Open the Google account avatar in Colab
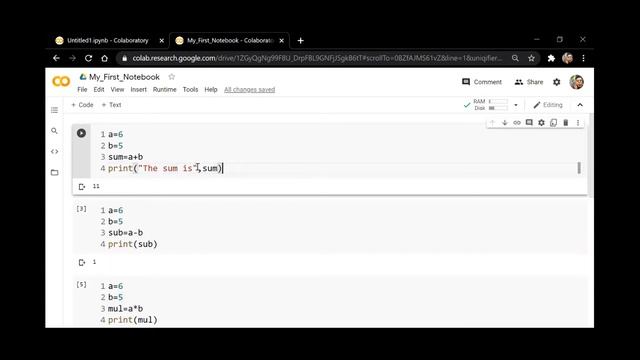640x360 pixels. click(576, 82)
